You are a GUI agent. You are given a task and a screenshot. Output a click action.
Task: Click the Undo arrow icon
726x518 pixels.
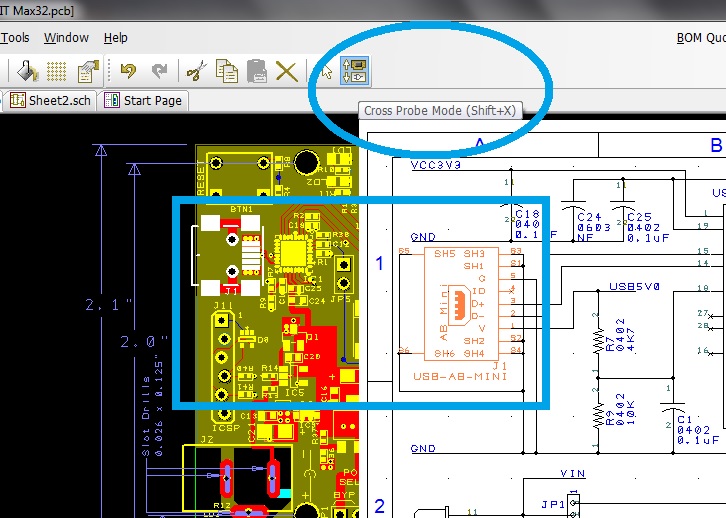(128, 71)
